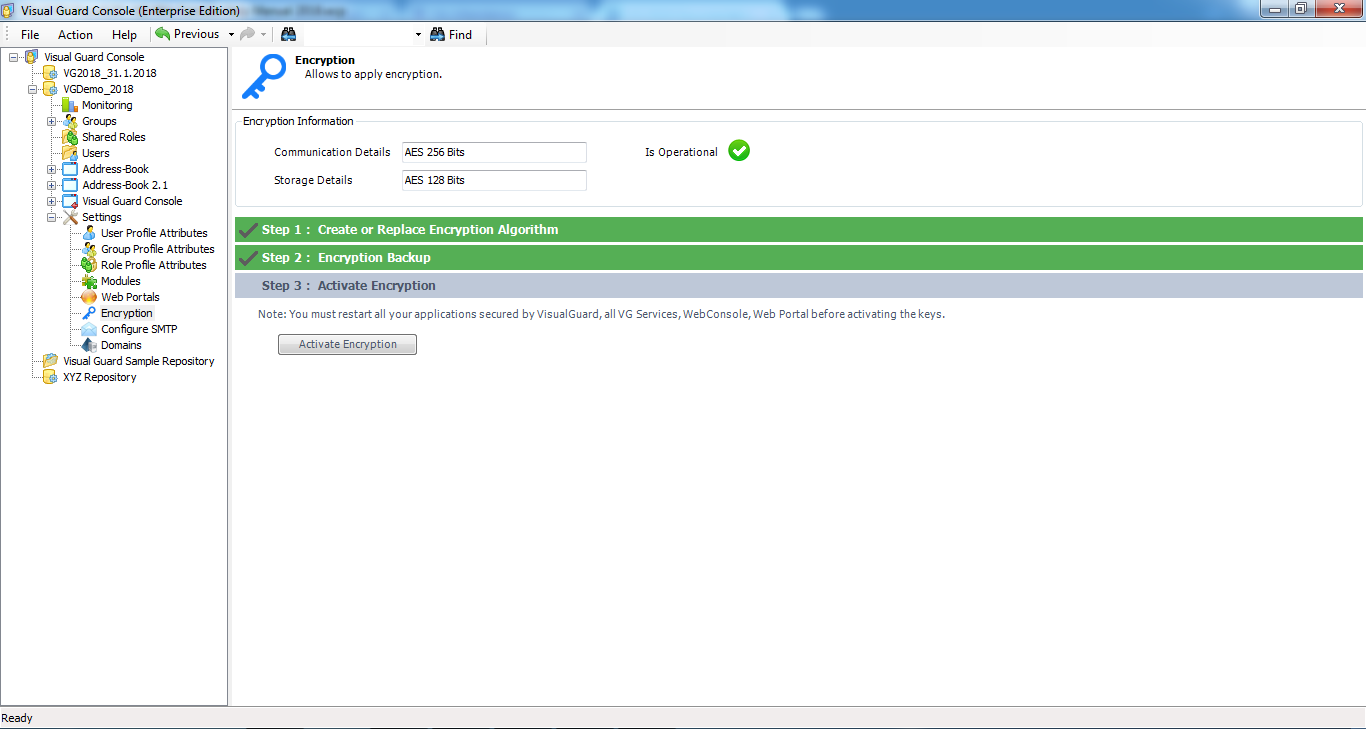Click the Is Operational green check icon
The width and height of the screenshot is (1366, 729).
point(738,151)
